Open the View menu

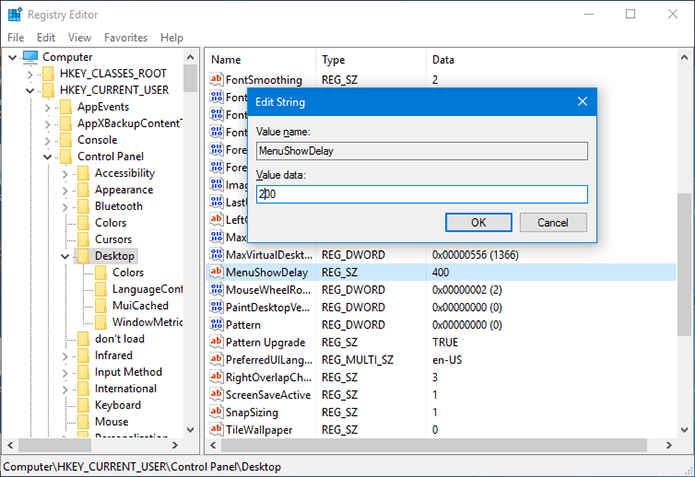tap(79, 38)
